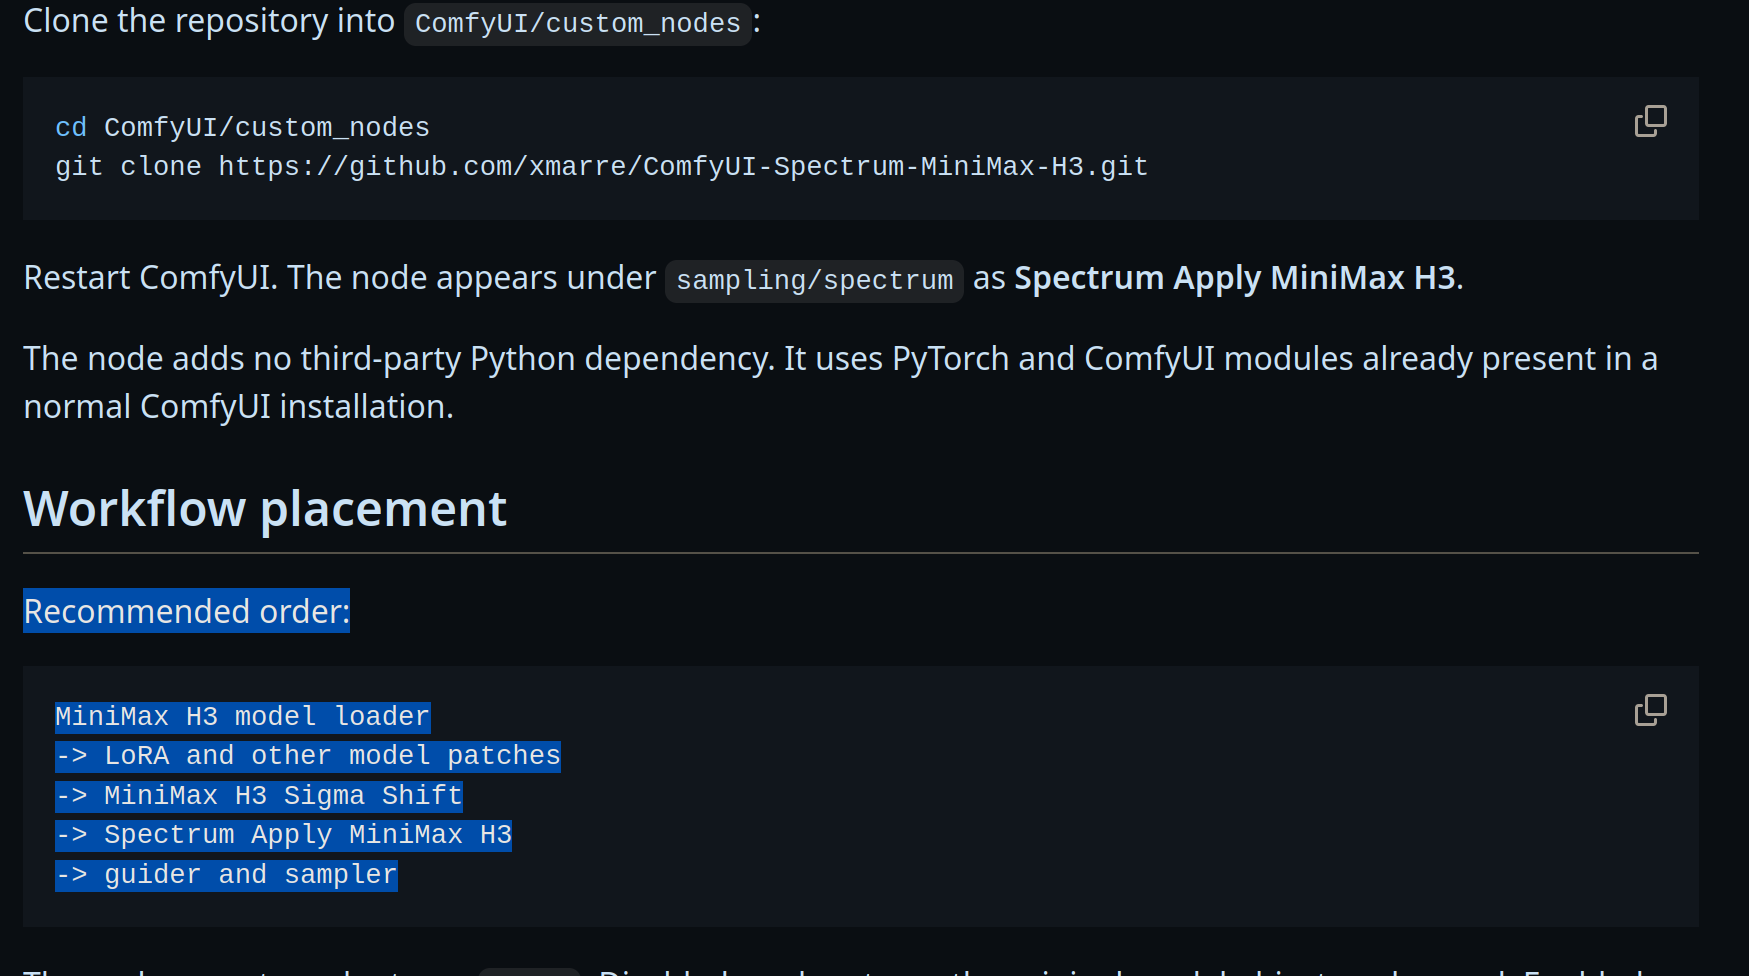Viewport: 1749px width, 976px height.
Task: Click the guider and sampler line
Action: [x=227, y=875]
